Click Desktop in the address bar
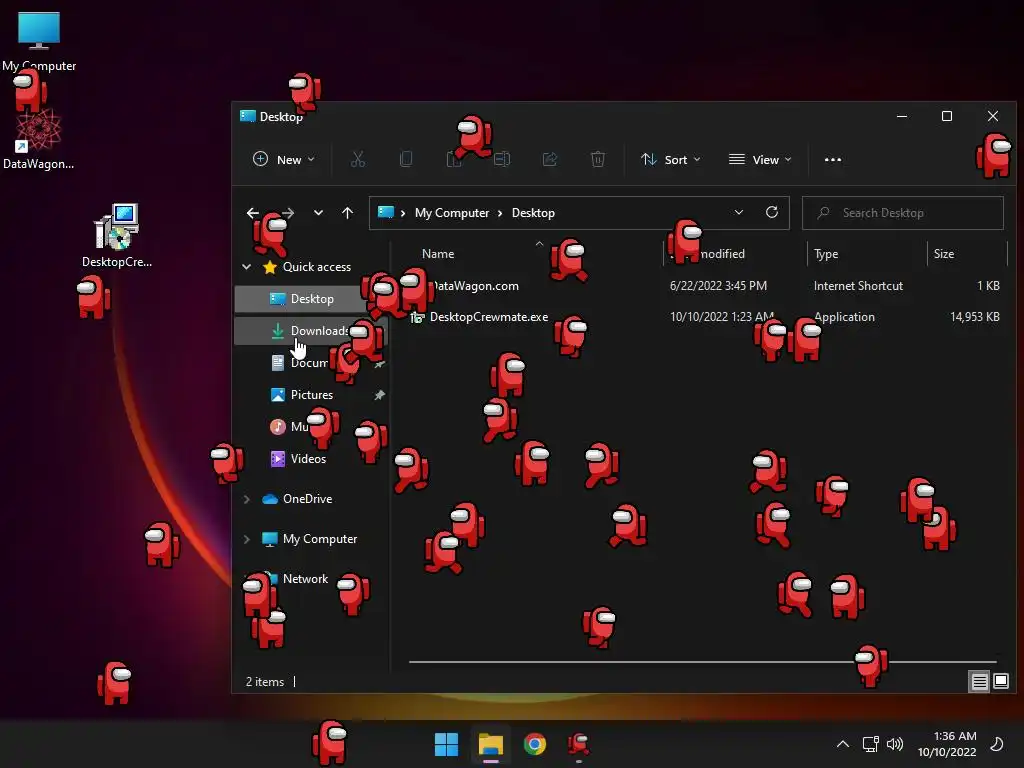Image resolution: width=1024 pixels, height=768 pixels. click(533, 213)
